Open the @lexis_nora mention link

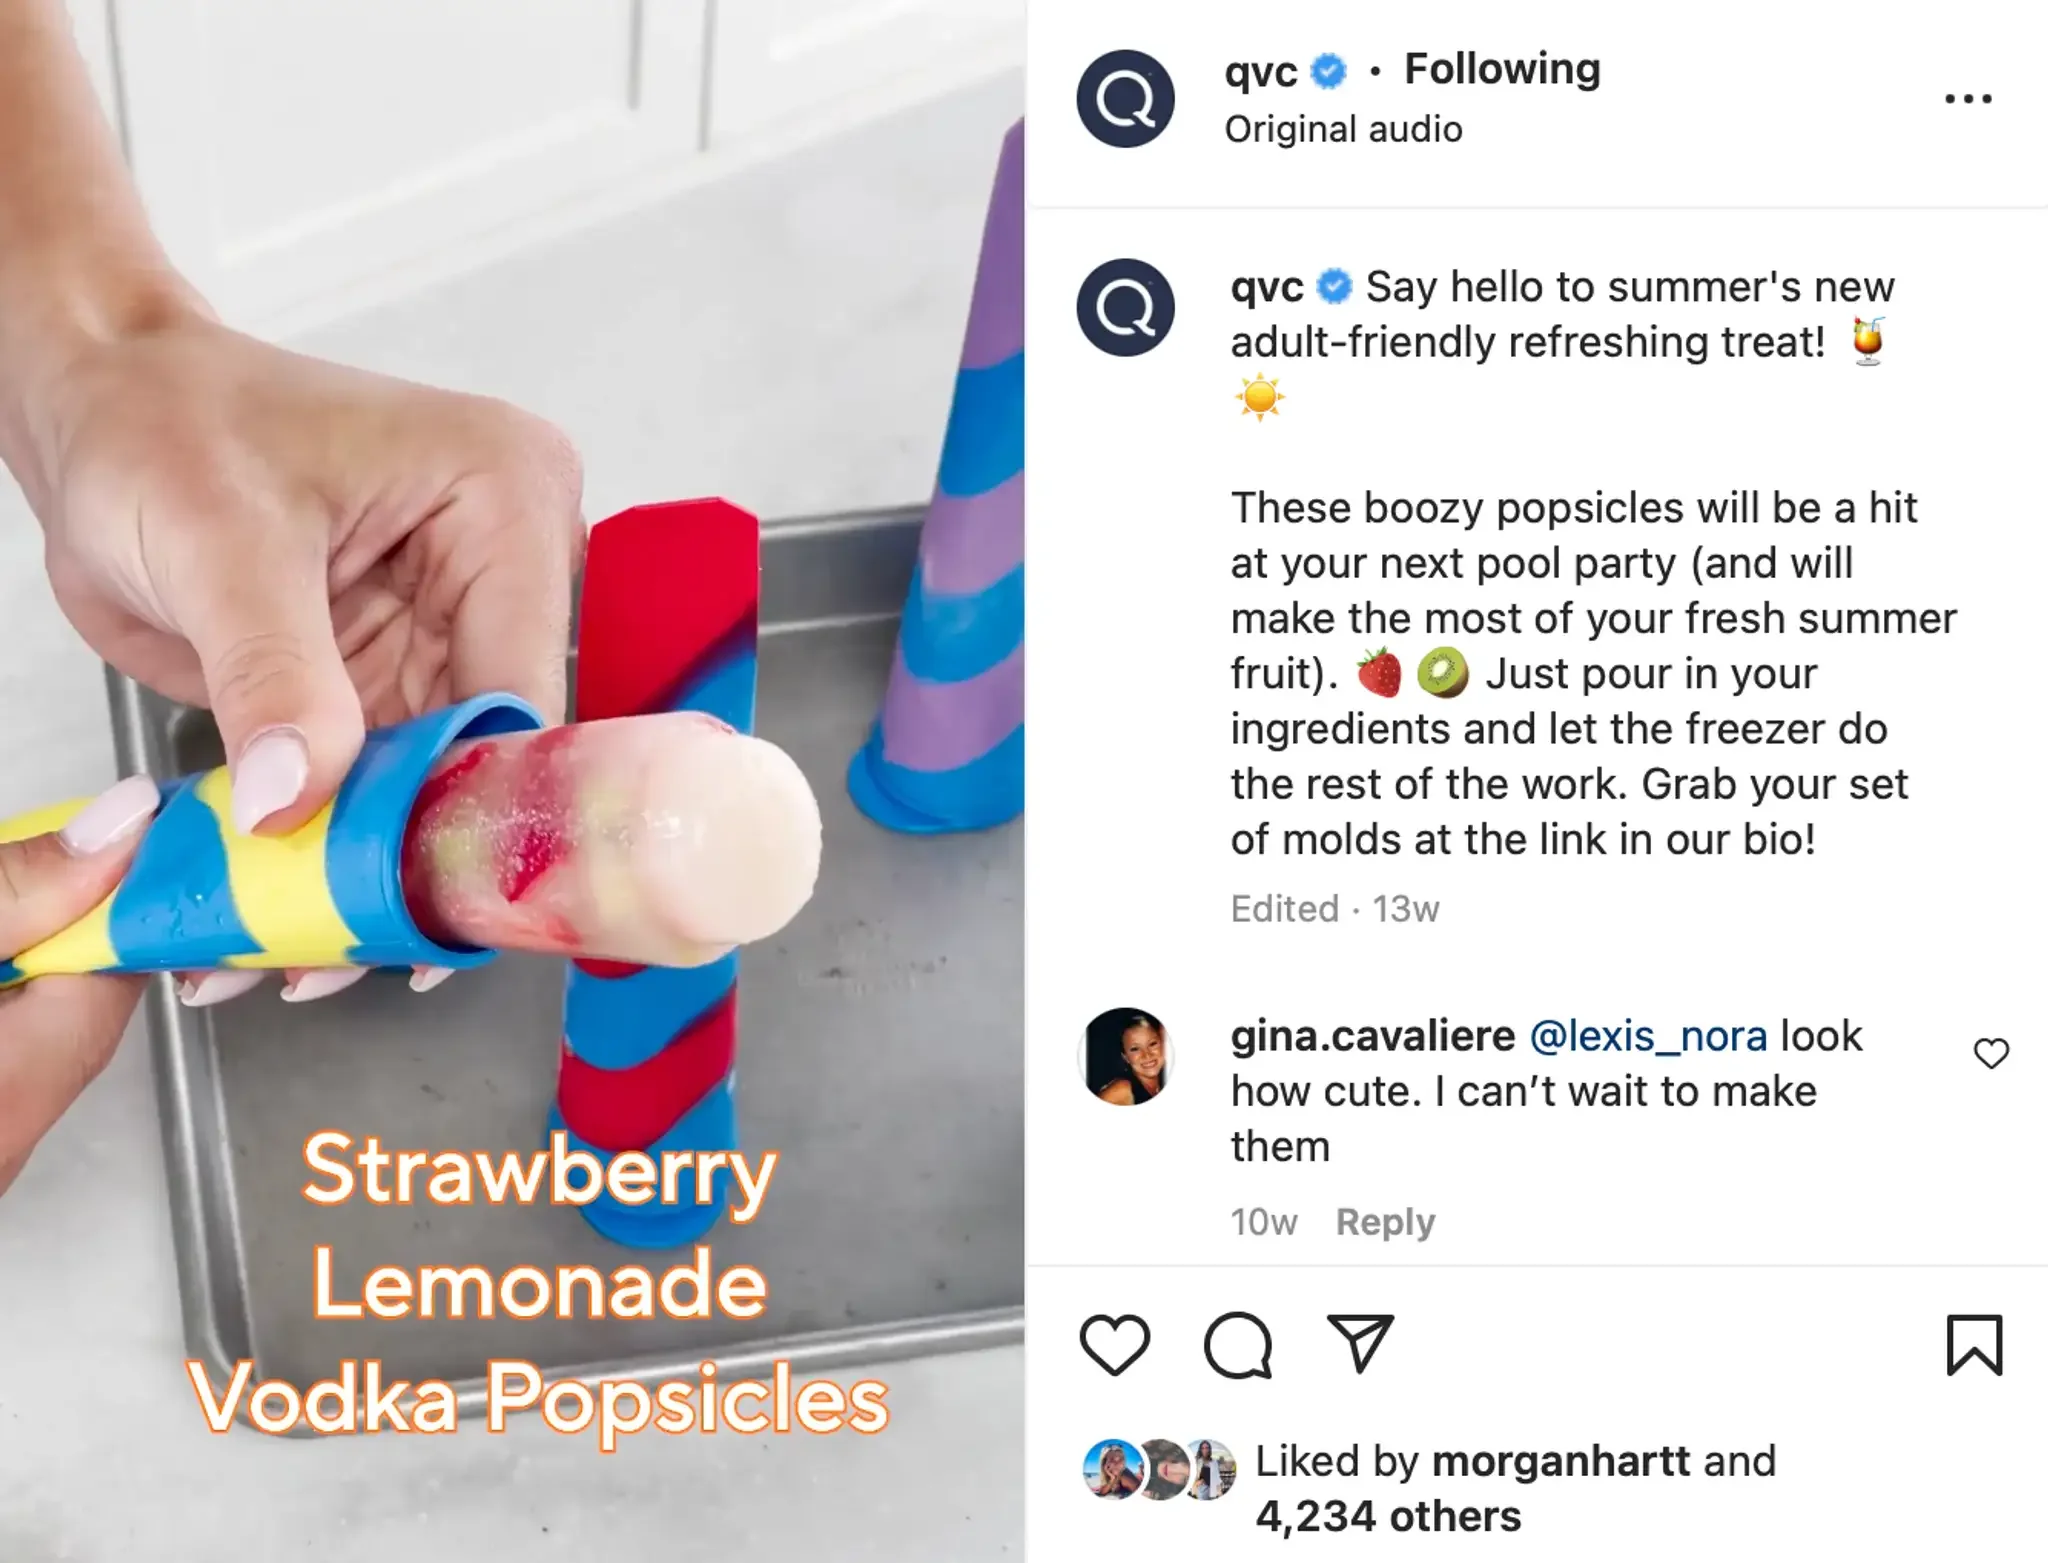coord(1648,1037)
